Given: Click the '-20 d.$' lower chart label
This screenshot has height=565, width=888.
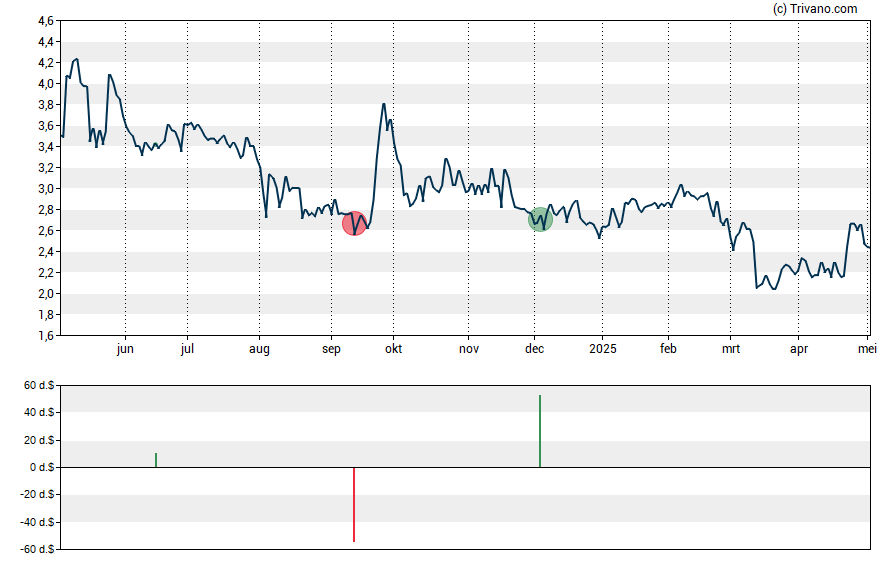Looking at the screenshot, I should coord(37,494).
